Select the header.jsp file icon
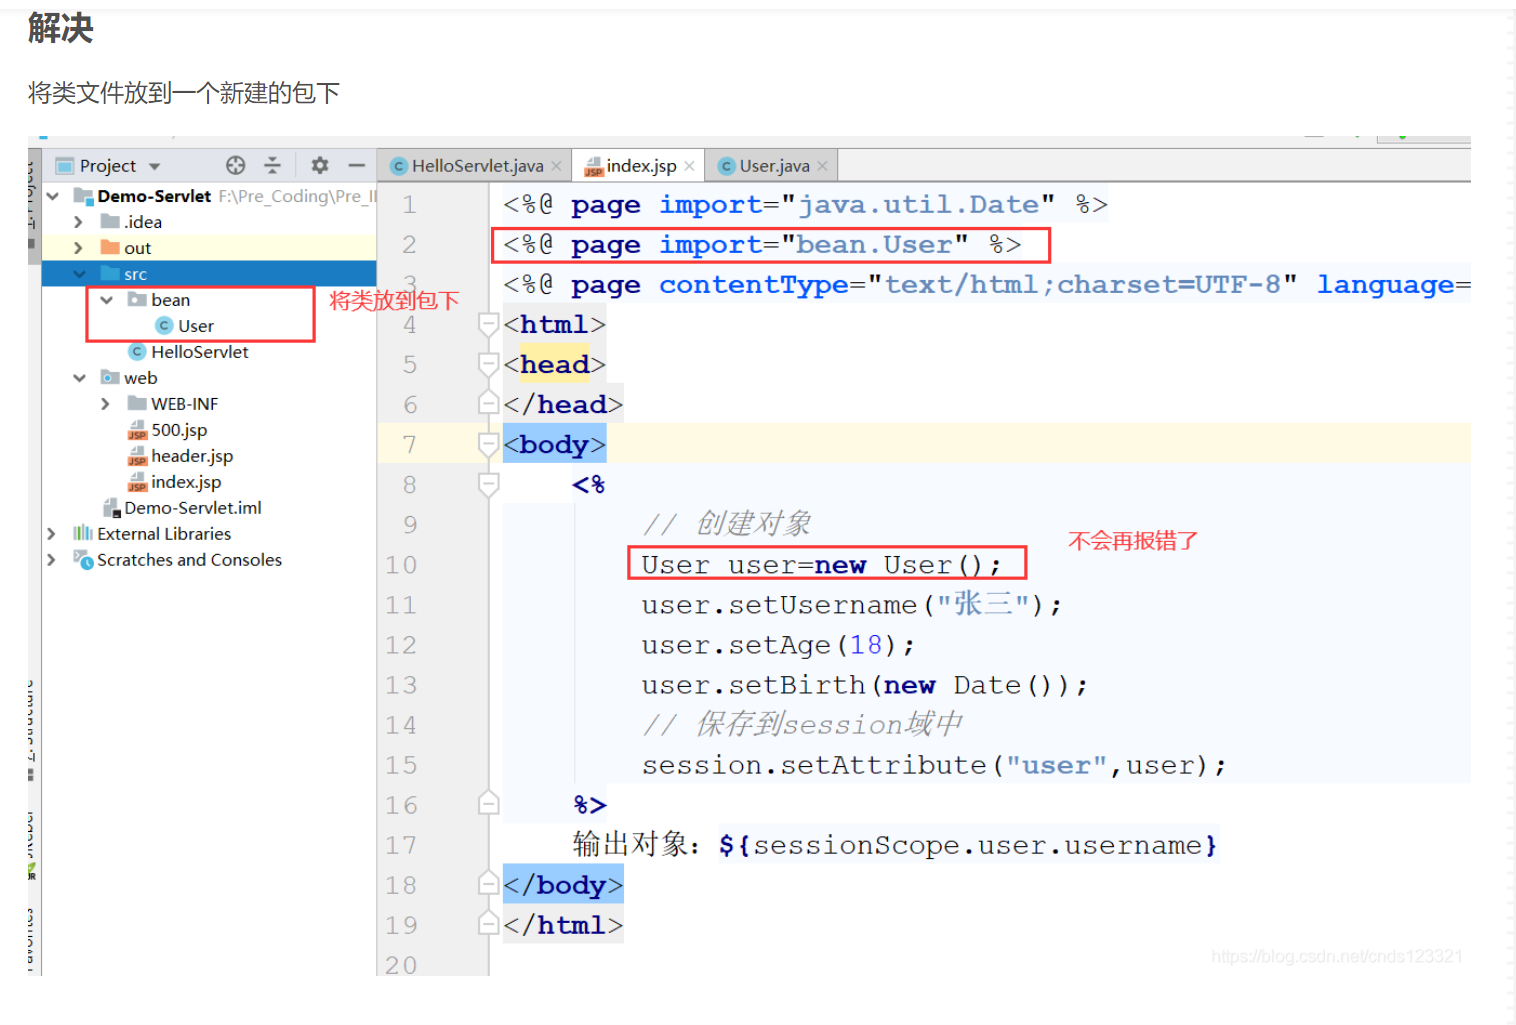Viewport: 1516px width, 1025px height. pos(137,456)
